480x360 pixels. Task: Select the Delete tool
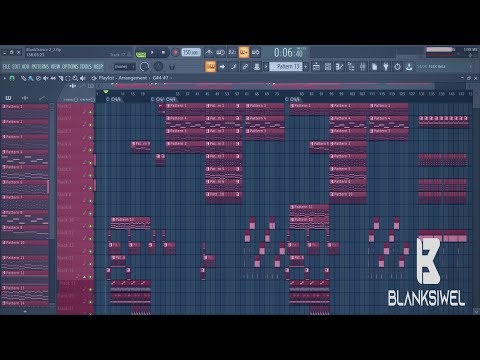pos(38,78)
